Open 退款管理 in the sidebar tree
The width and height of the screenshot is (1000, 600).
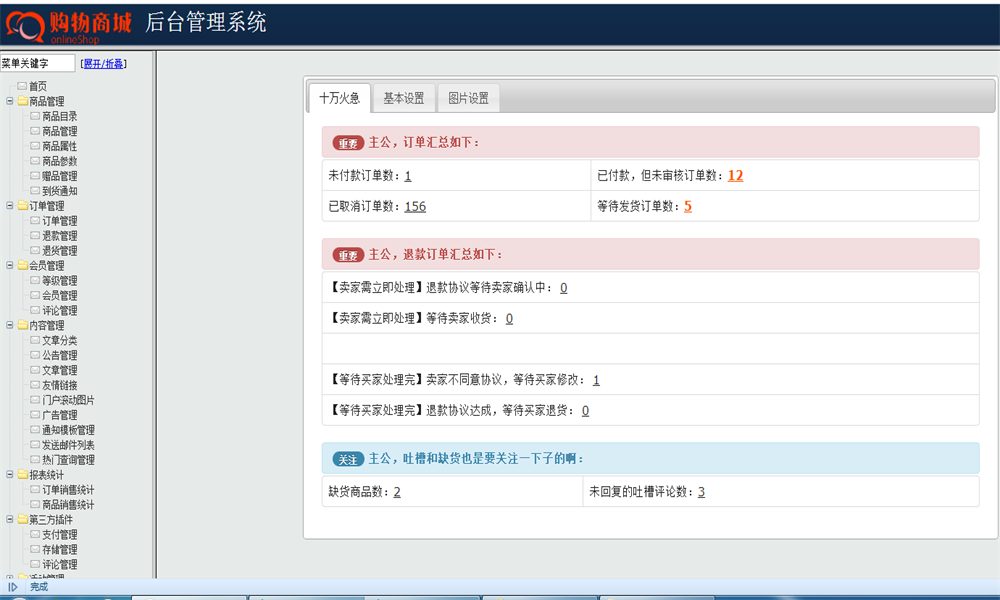tap(60, 236)
